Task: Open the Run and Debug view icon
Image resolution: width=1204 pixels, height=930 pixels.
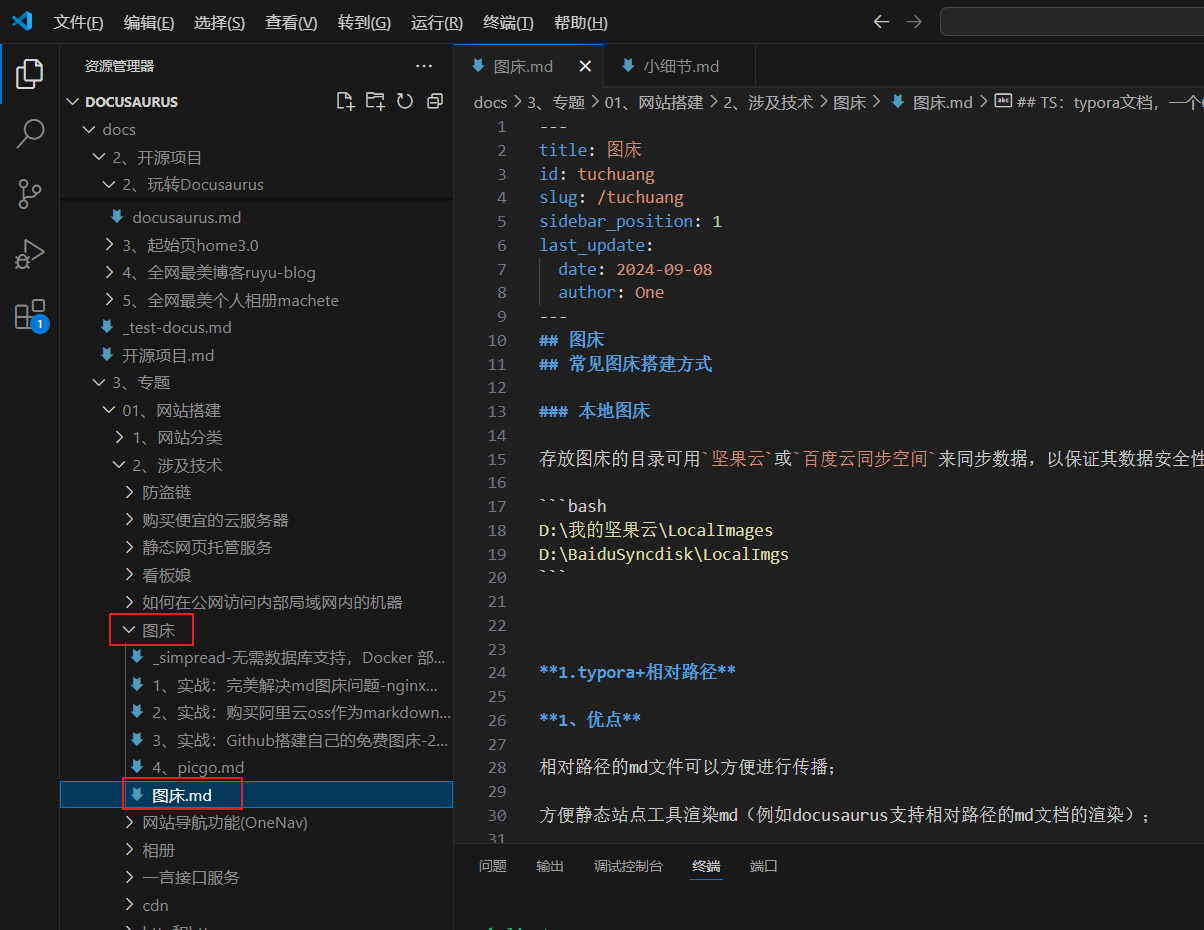Action: click(30, 254)
